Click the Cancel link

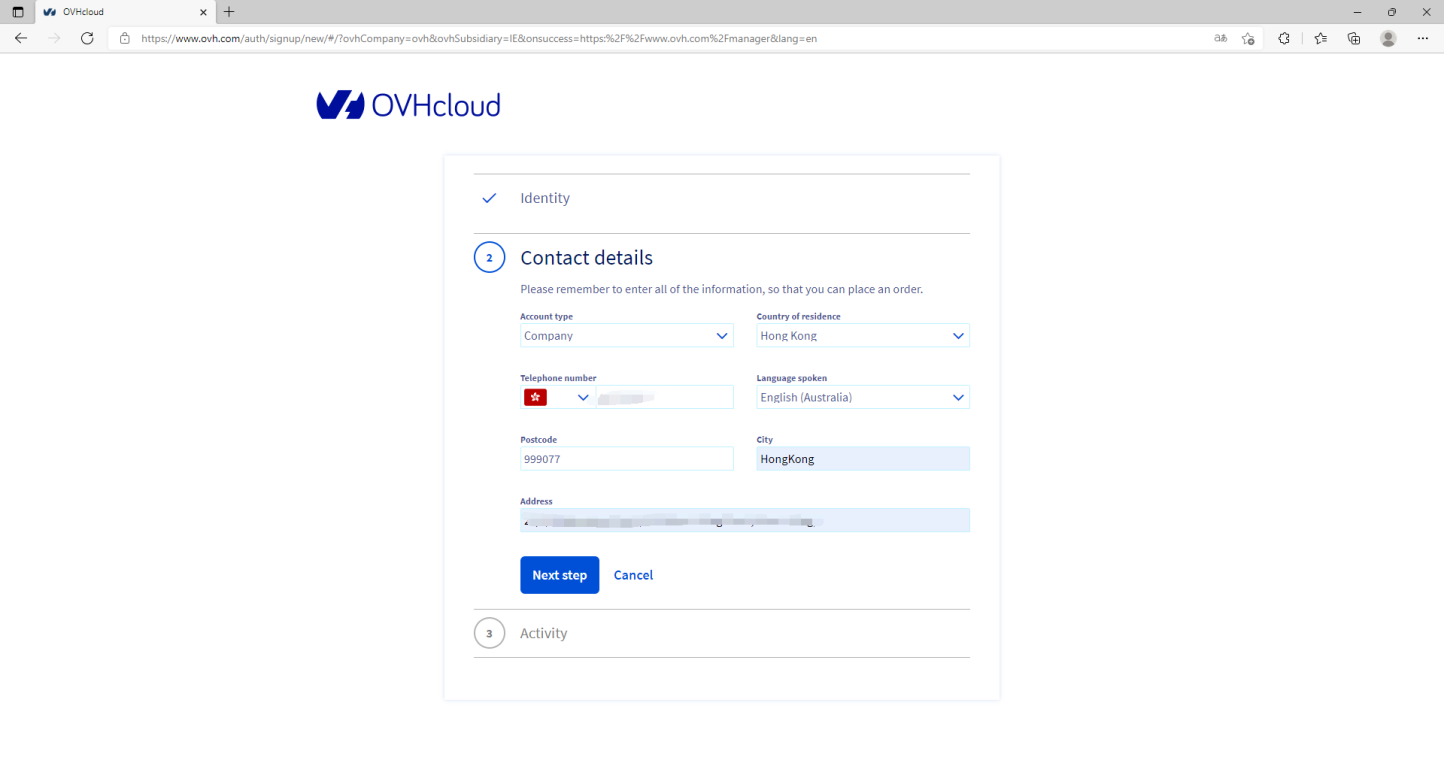pyautogui.click(x=633, y=575)
